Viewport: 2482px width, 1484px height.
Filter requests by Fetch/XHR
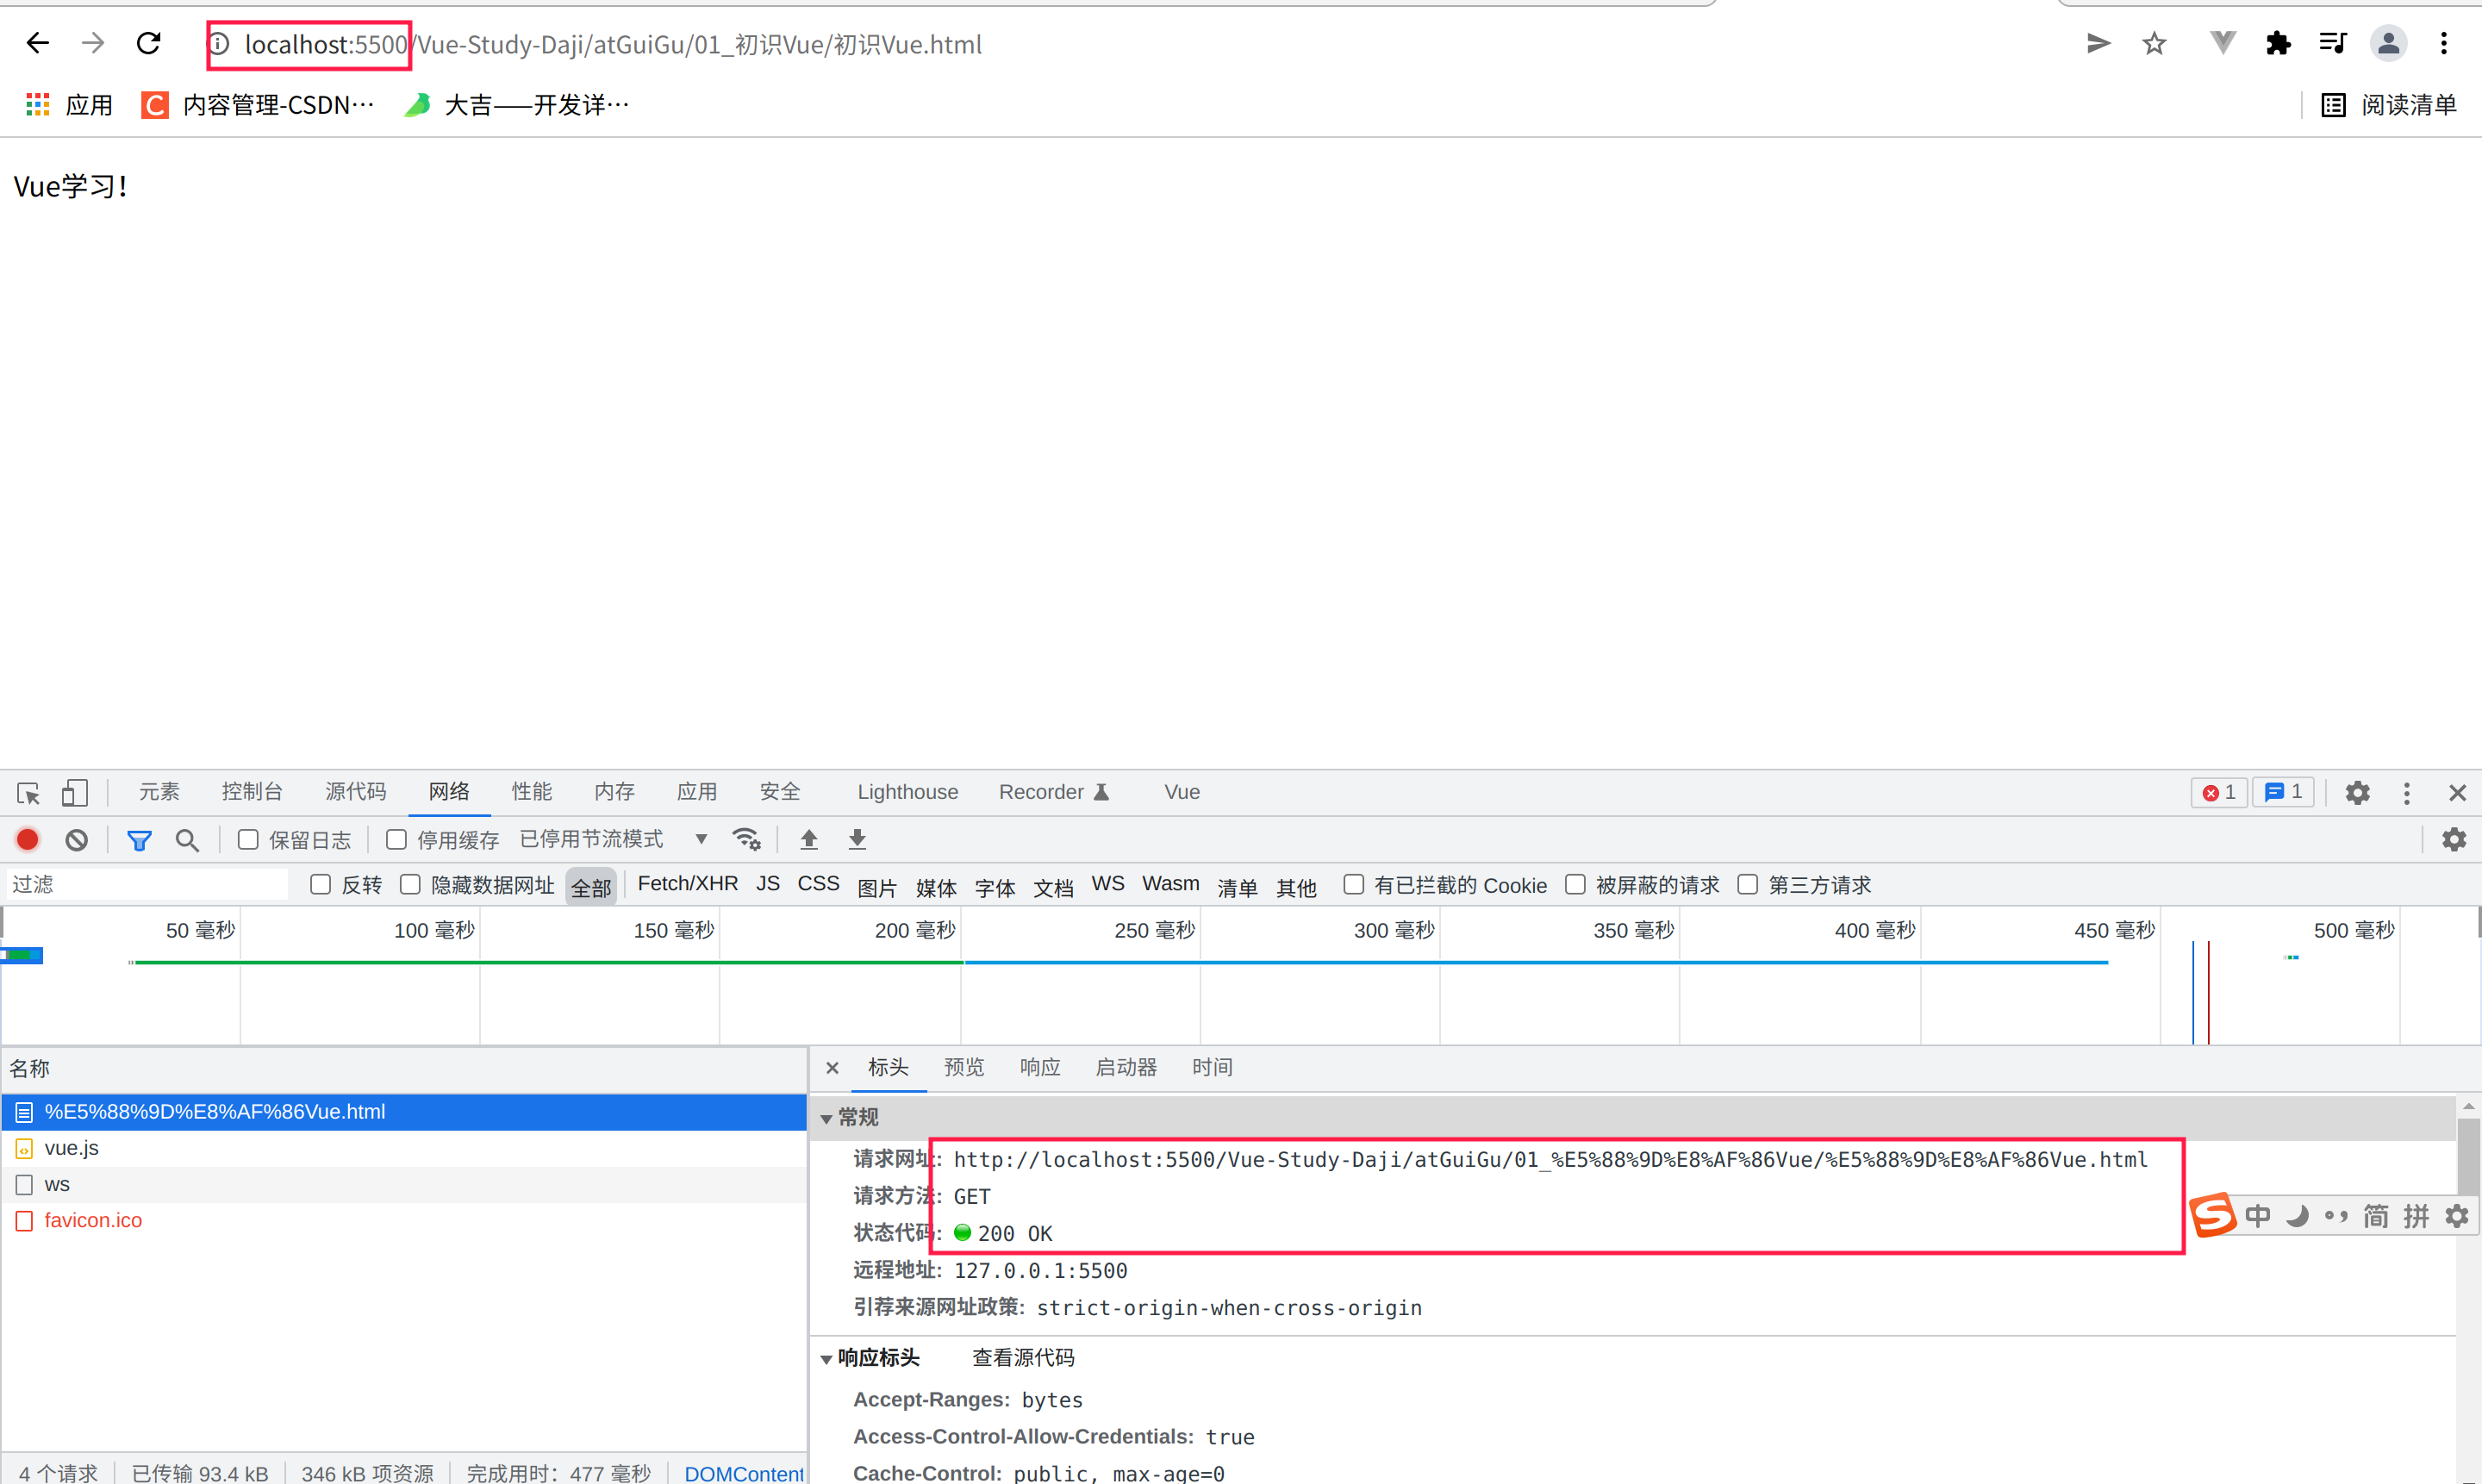pos(687,884)
